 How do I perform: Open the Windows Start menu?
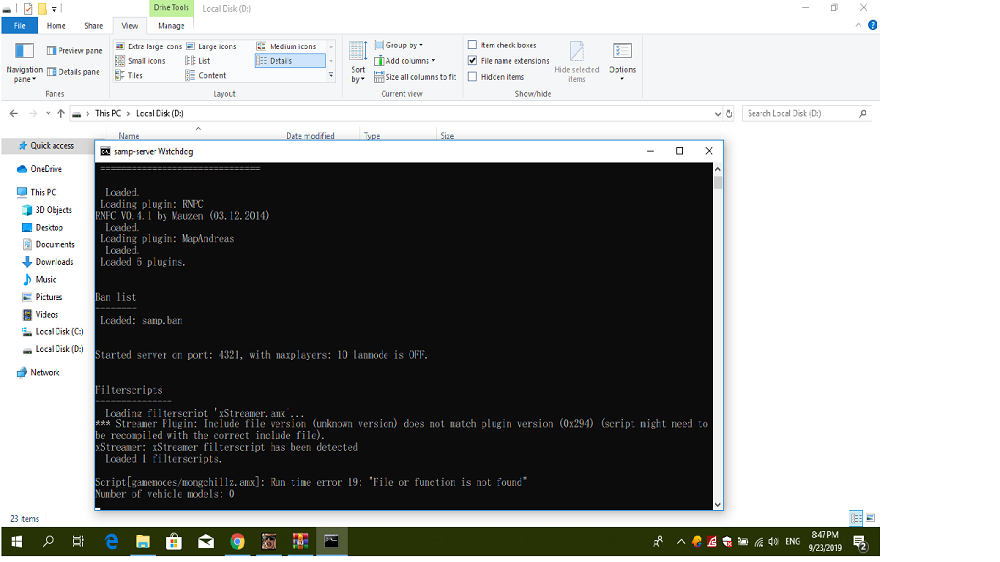[x=17, y=542]
